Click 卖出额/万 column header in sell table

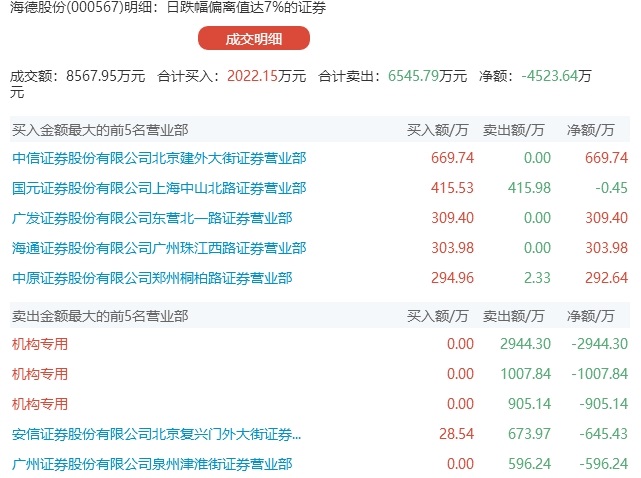pos(513,316)
